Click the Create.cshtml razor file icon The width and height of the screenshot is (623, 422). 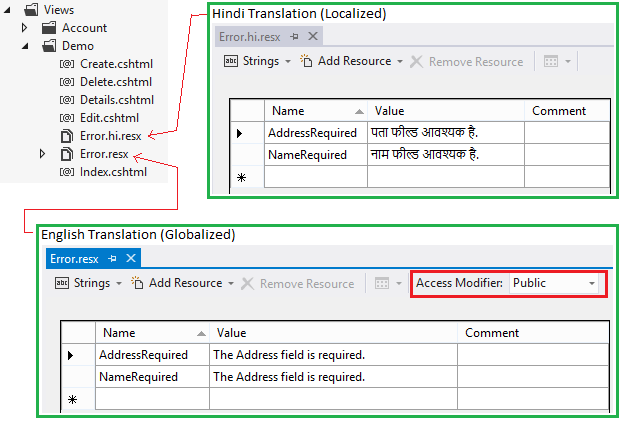click(x=67, y=64)
